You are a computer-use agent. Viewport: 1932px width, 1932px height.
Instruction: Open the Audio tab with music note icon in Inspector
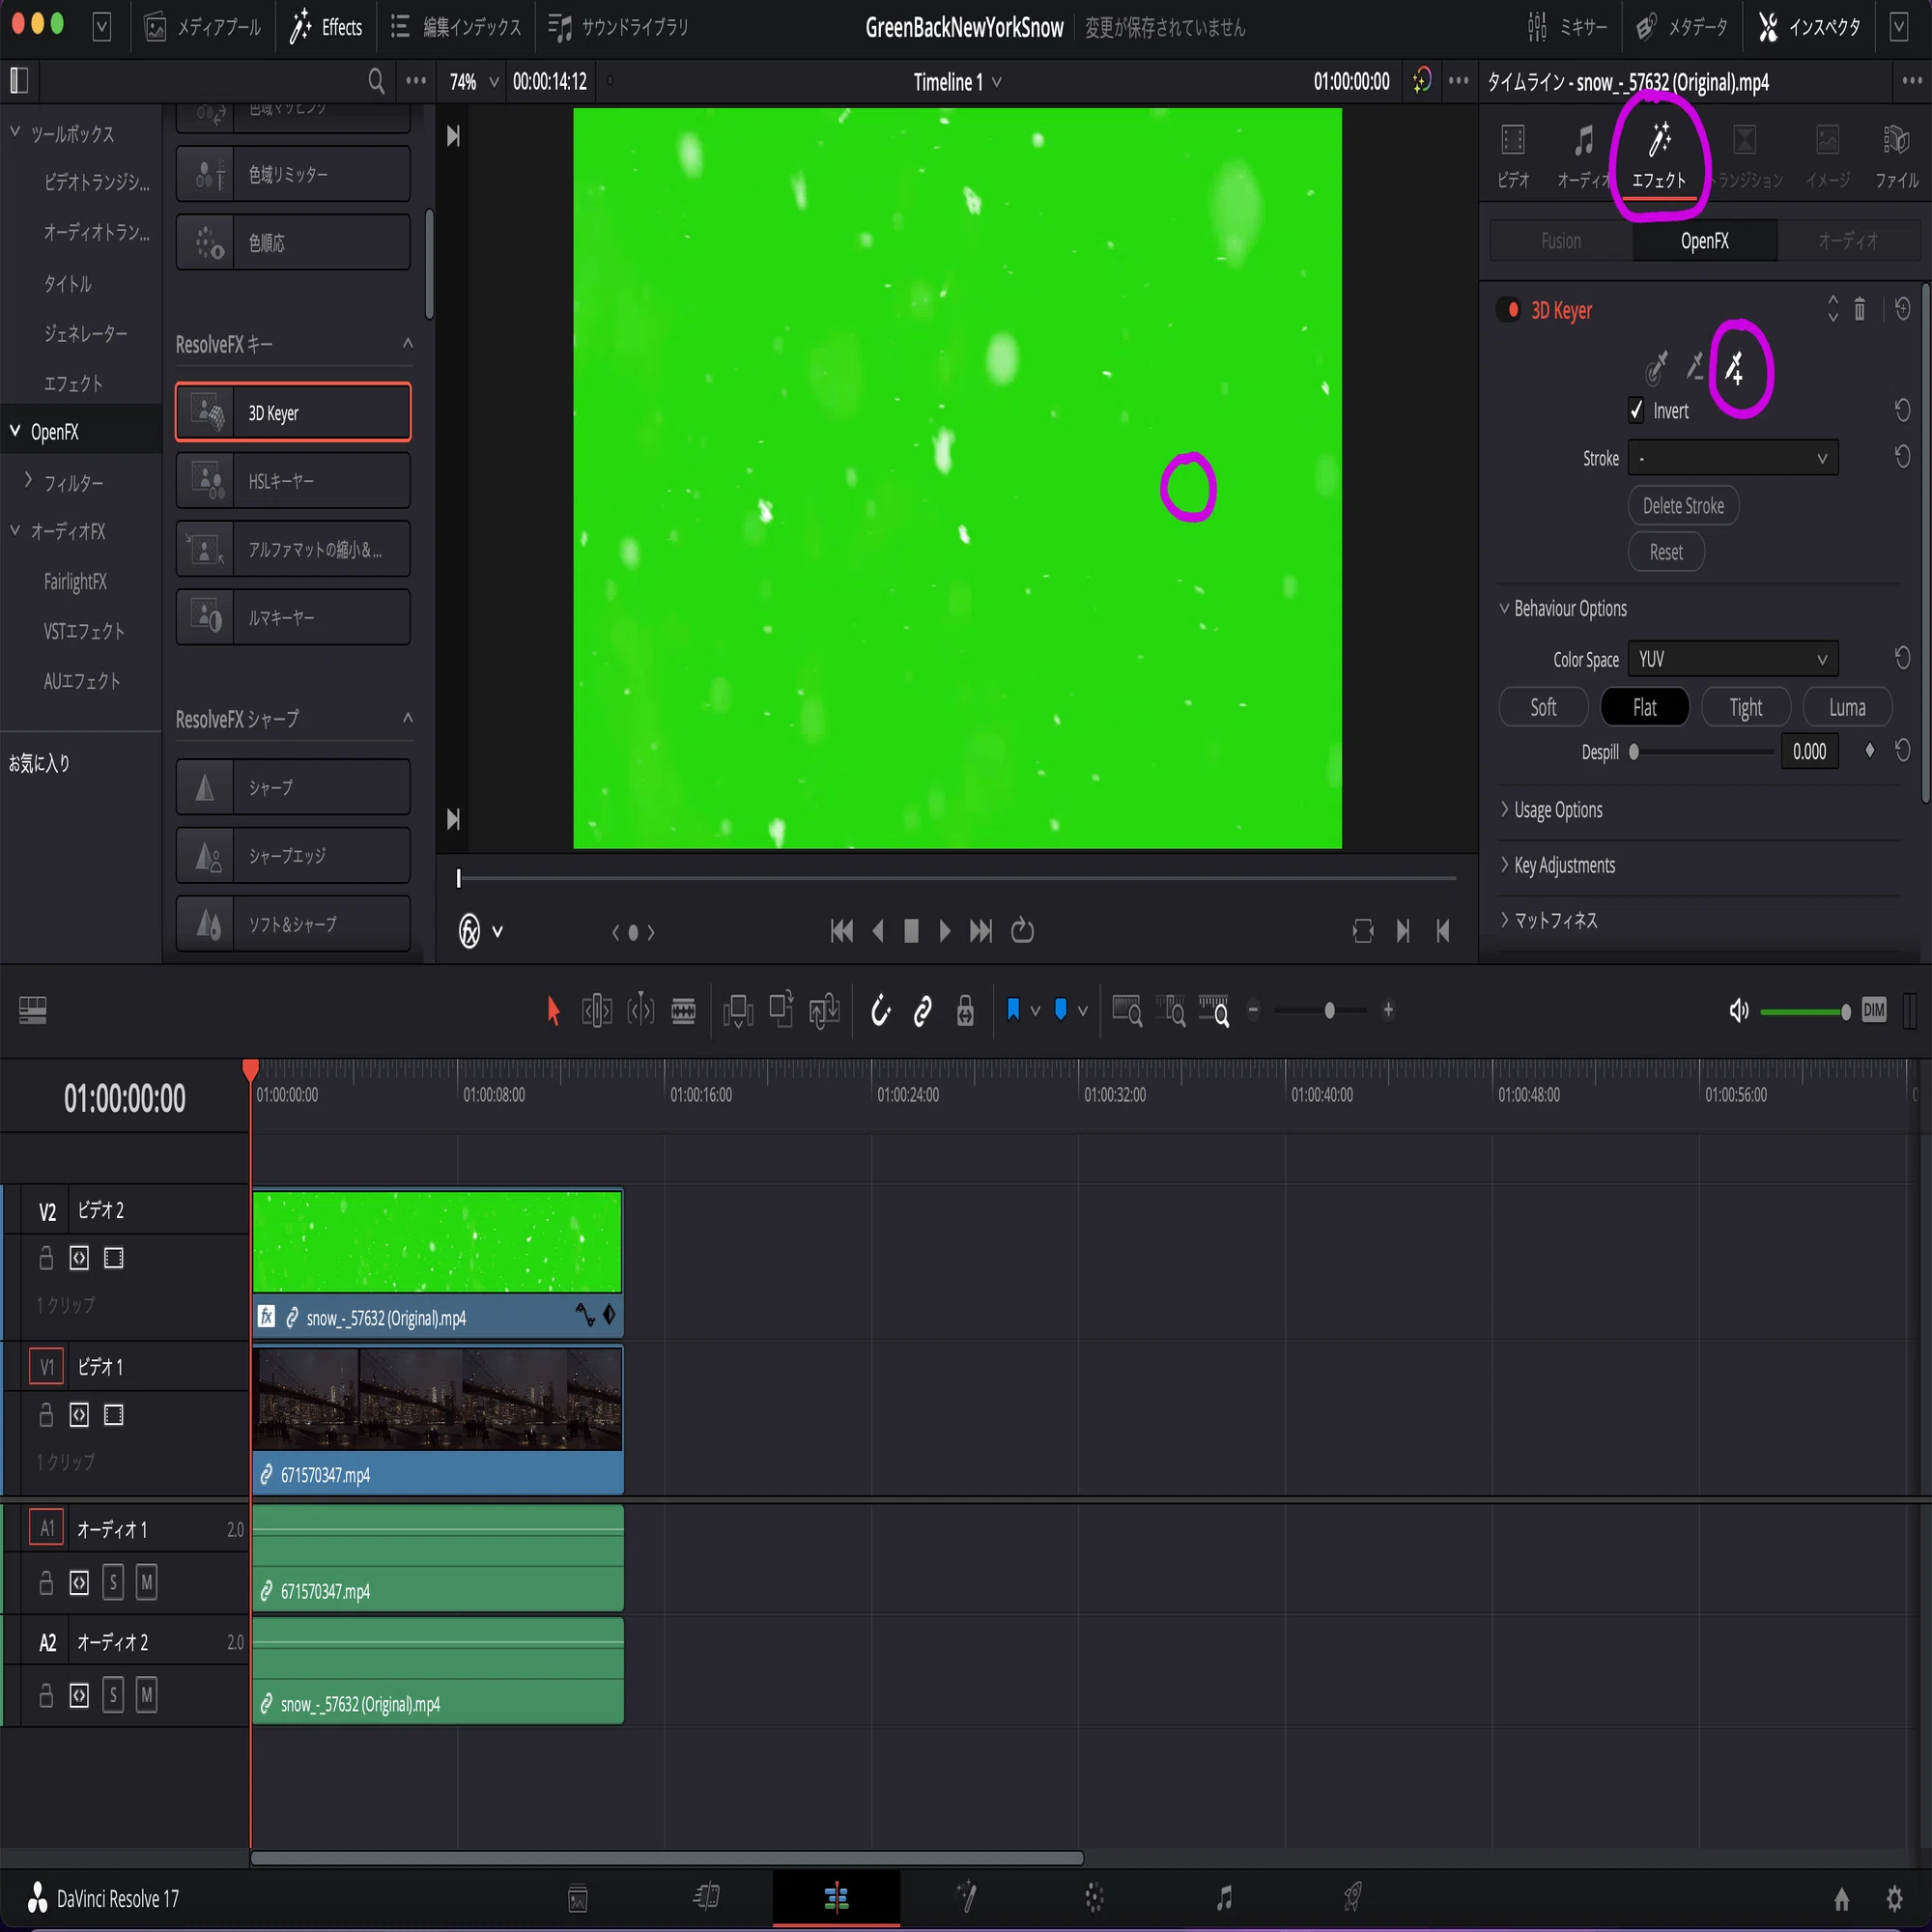1583,156
